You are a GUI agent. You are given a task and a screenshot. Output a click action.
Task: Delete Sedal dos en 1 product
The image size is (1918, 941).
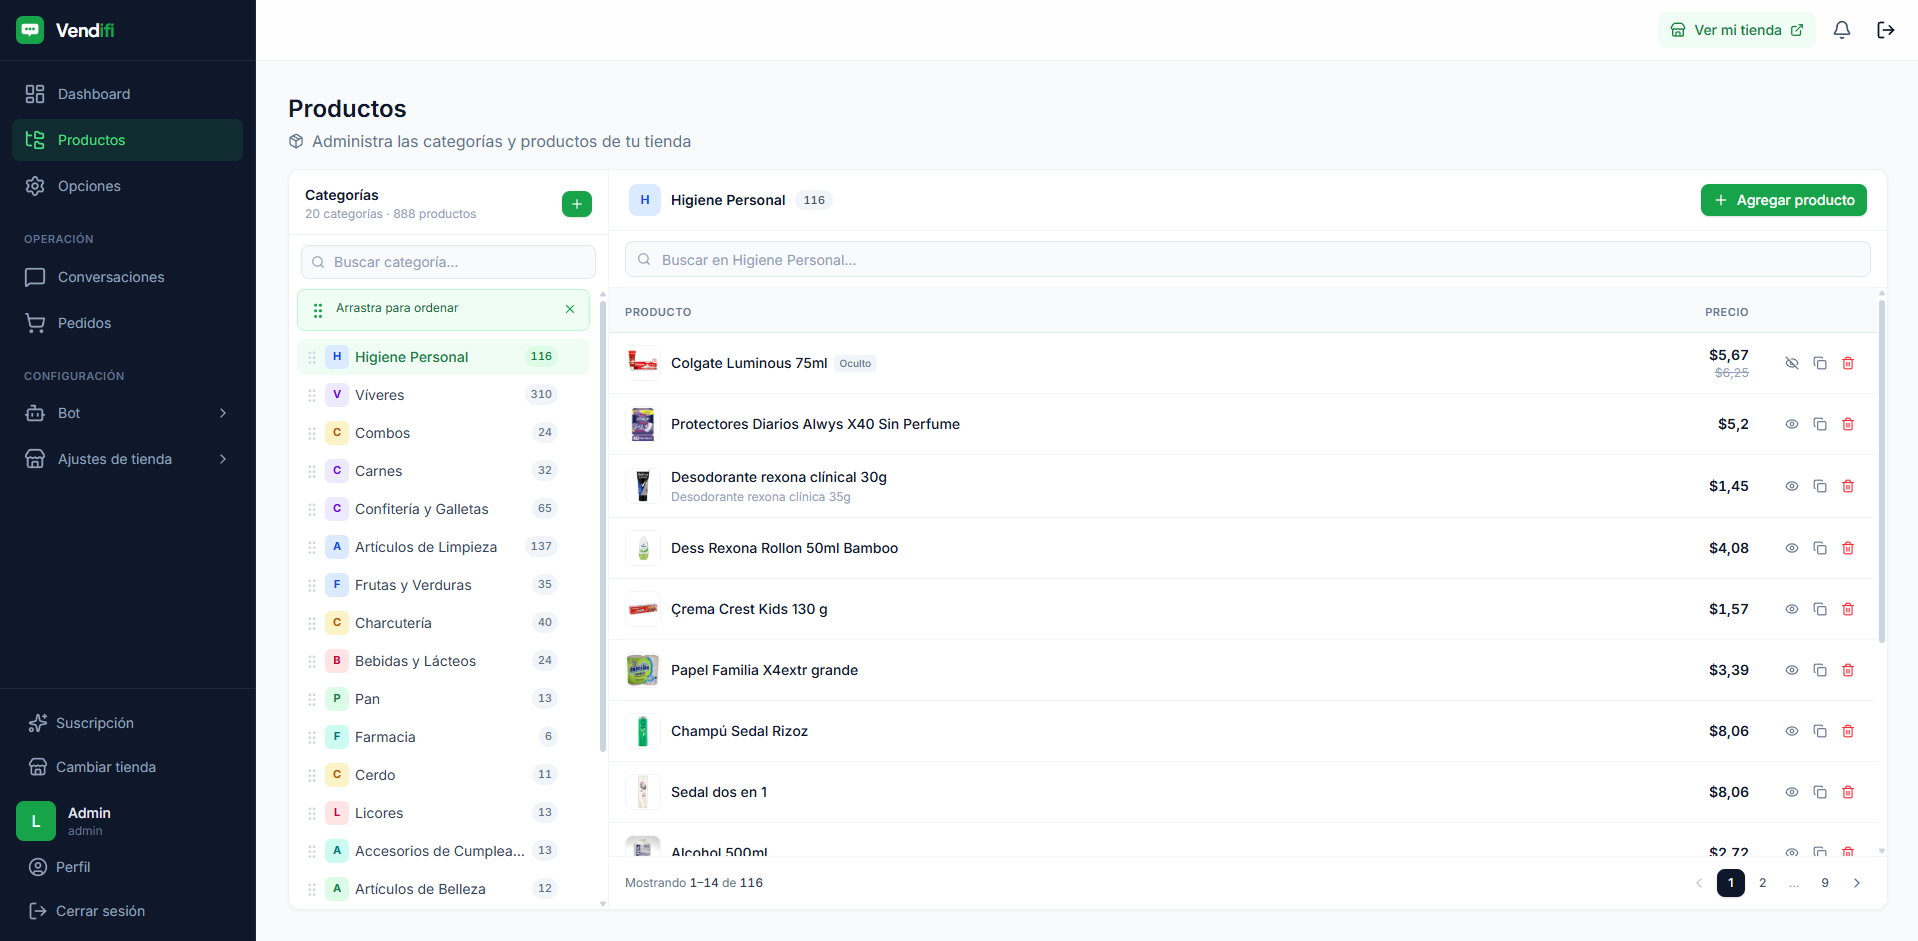tap(1848, 792)
